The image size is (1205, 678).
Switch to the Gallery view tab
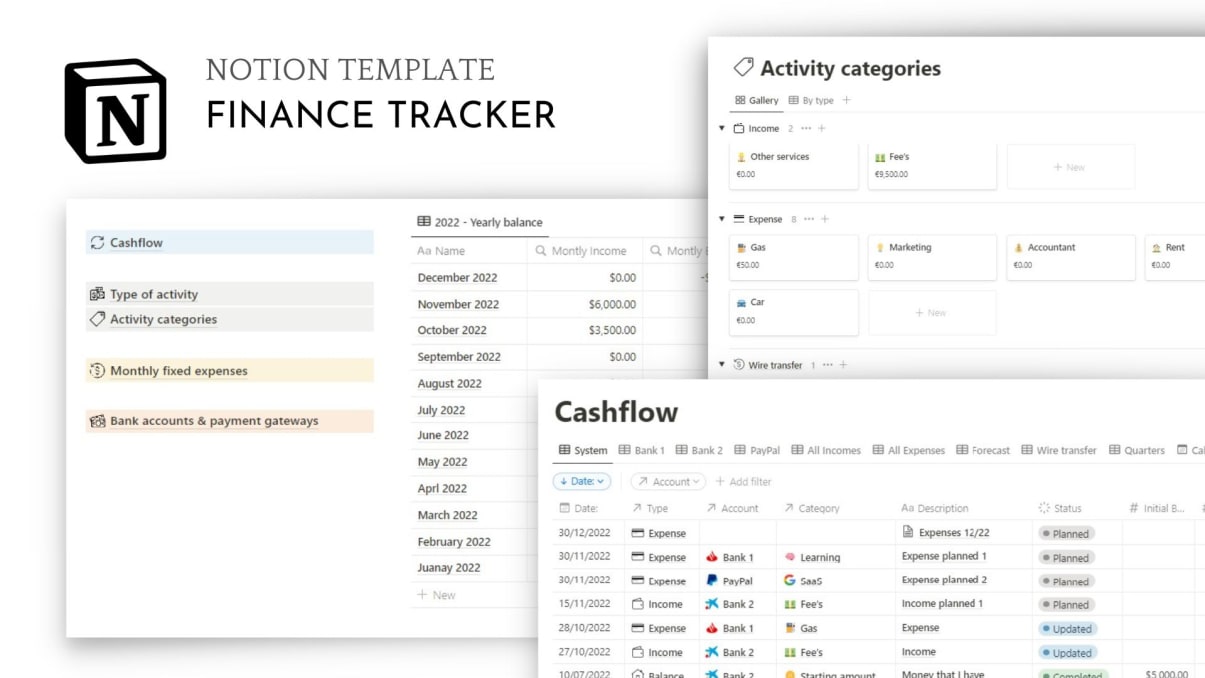(757, 100)
